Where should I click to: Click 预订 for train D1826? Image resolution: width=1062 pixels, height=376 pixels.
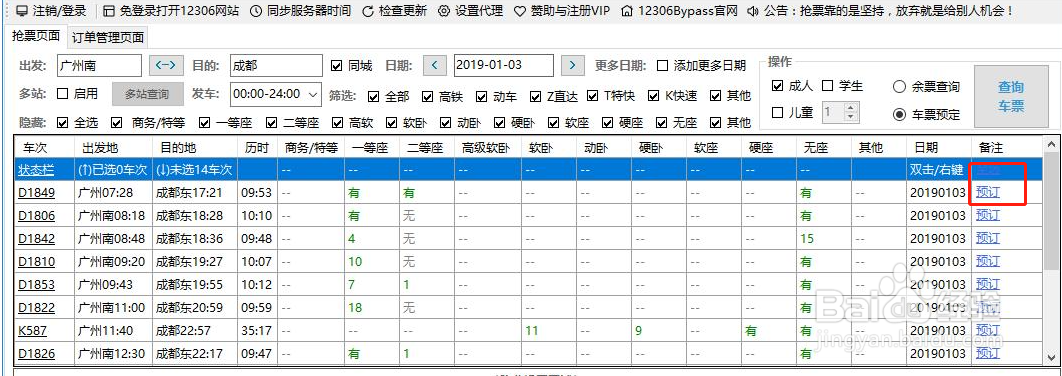[x=988, y=354]
